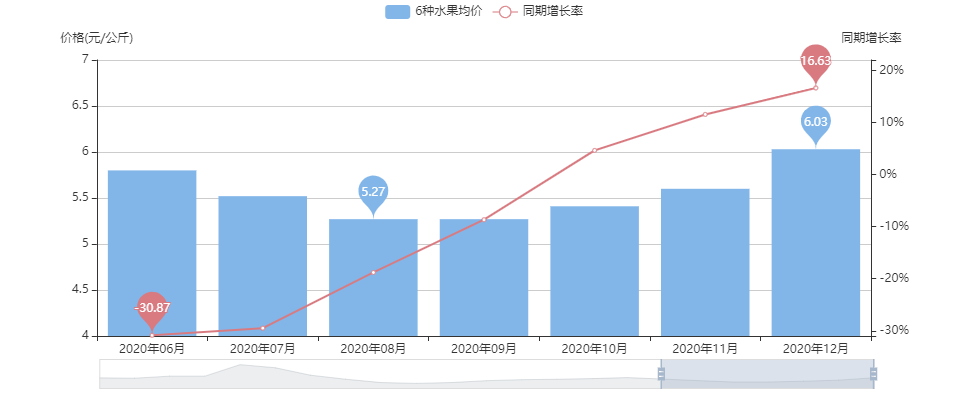The image size is (968, 396).
Task: Click growth line point for 2020年12月
Action: pos(816,88)
